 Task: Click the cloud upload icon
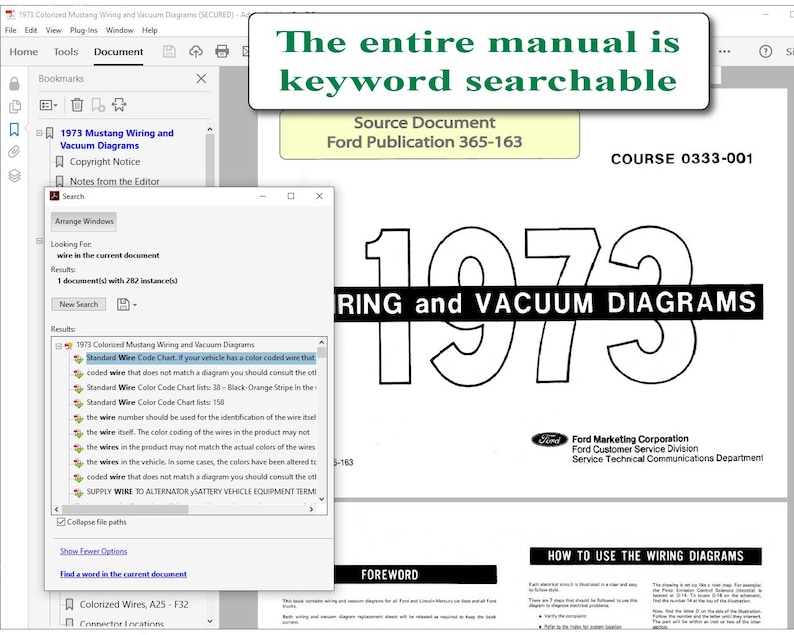196,52
